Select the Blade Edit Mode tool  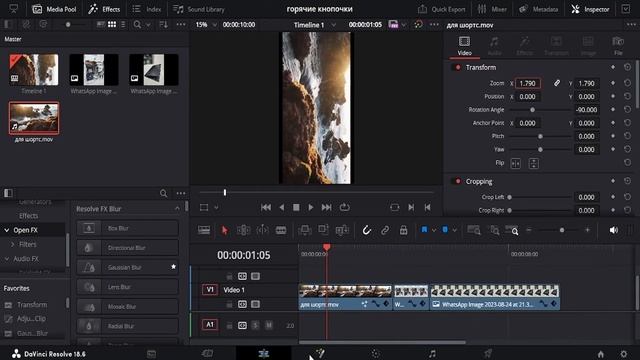point(281,230)
